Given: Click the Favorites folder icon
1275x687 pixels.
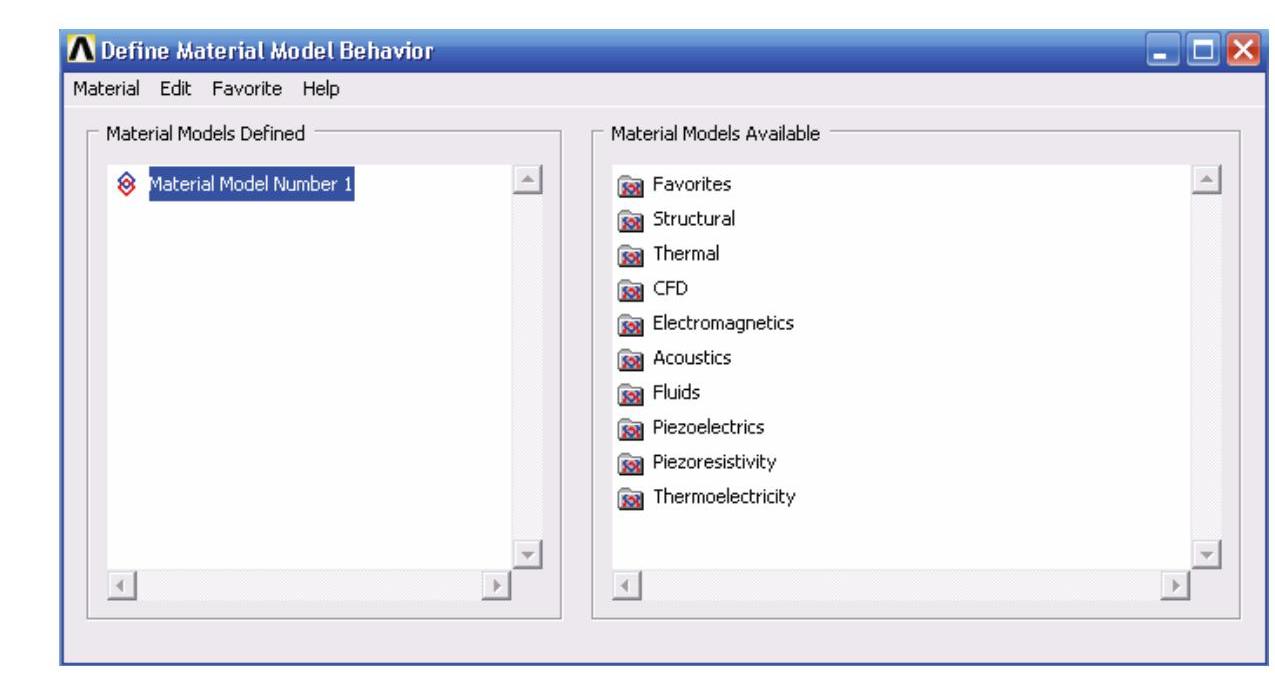Looking at the screenshot, I should coord(631,185).
